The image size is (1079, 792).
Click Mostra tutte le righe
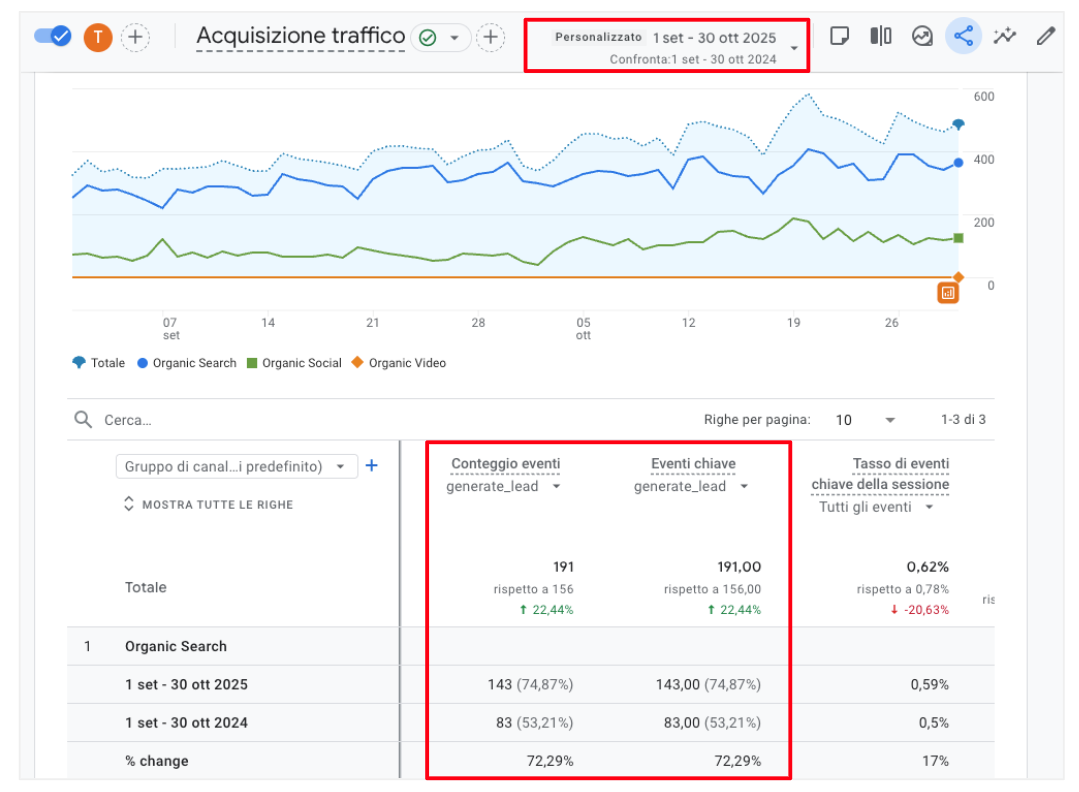pos(208,505)
